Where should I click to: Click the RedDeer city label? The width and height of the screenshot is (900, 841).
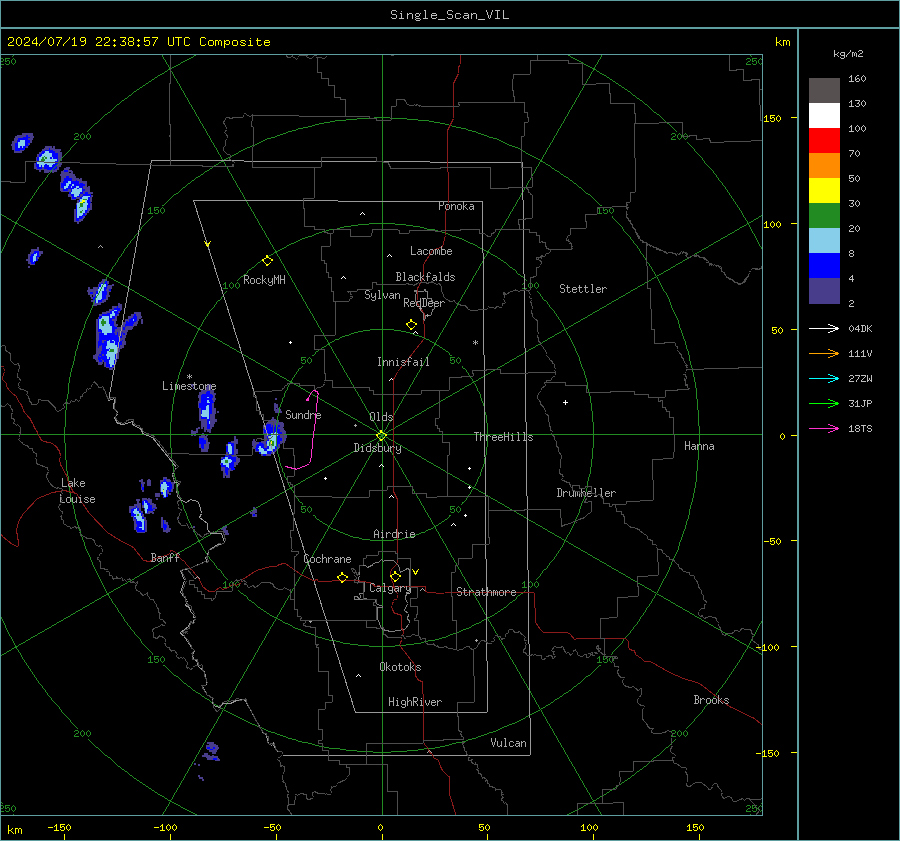tap(424, 303)
